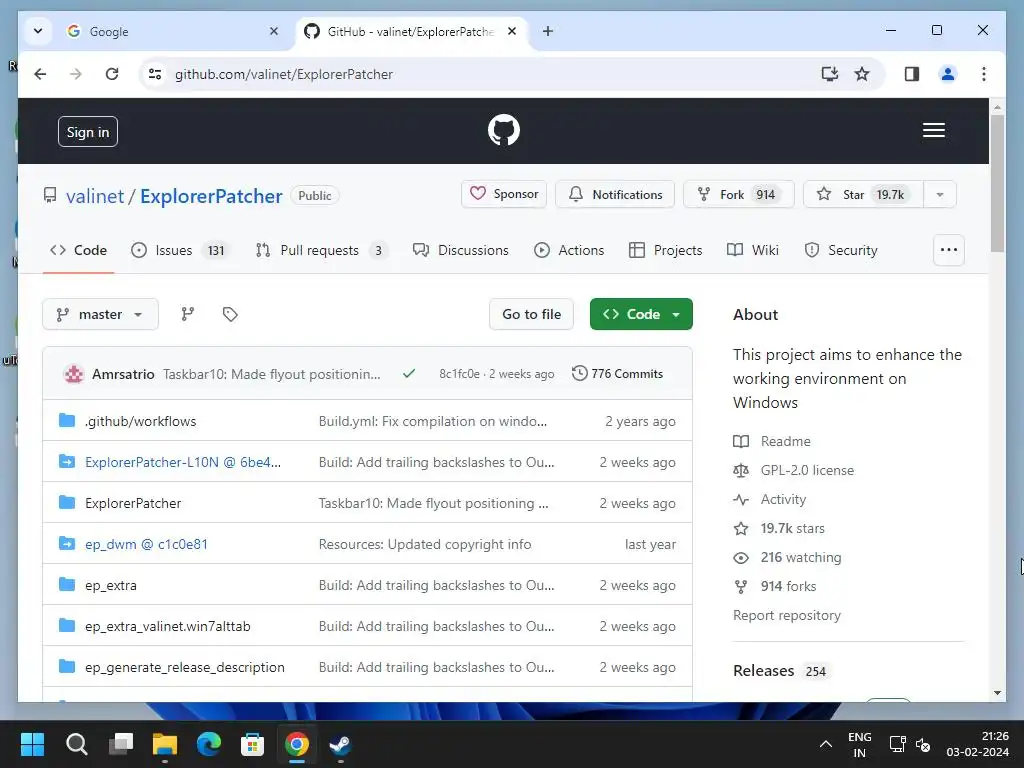Close the Google tab
The height and width of the screenshot is (768, 1024).
click(274, 31)
